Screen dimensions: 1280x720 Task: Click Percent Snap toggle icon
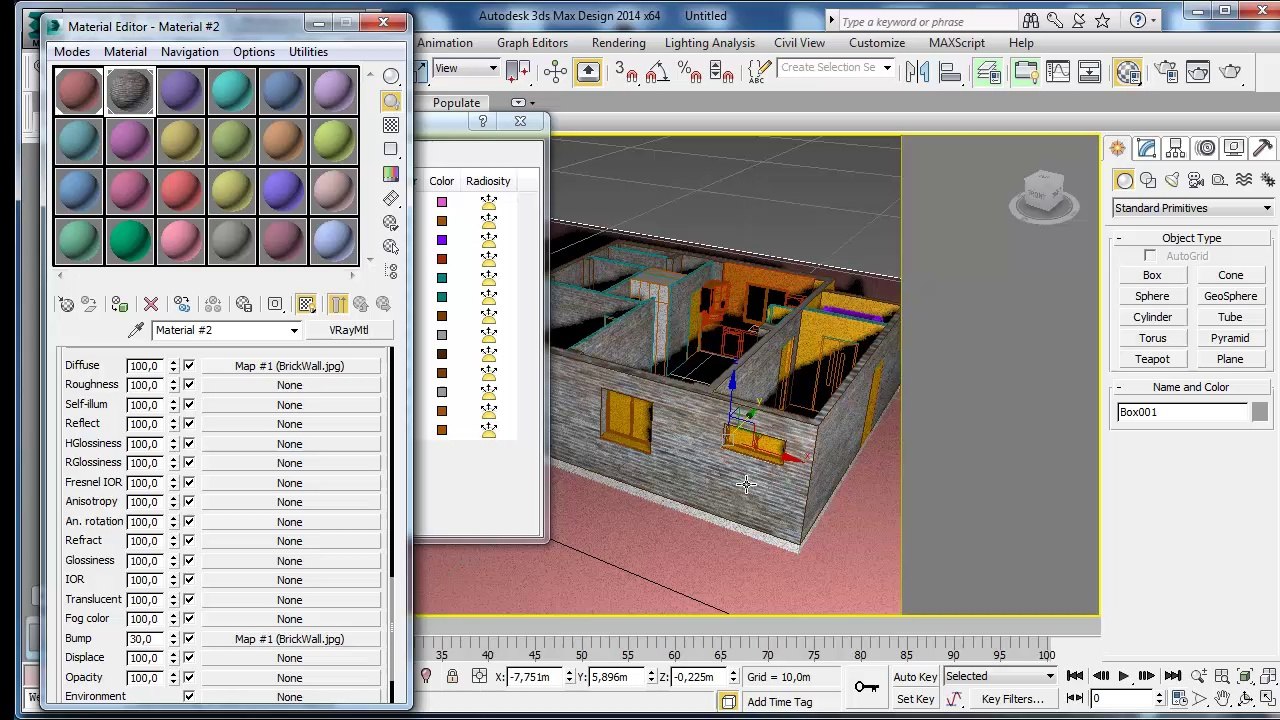689,71
